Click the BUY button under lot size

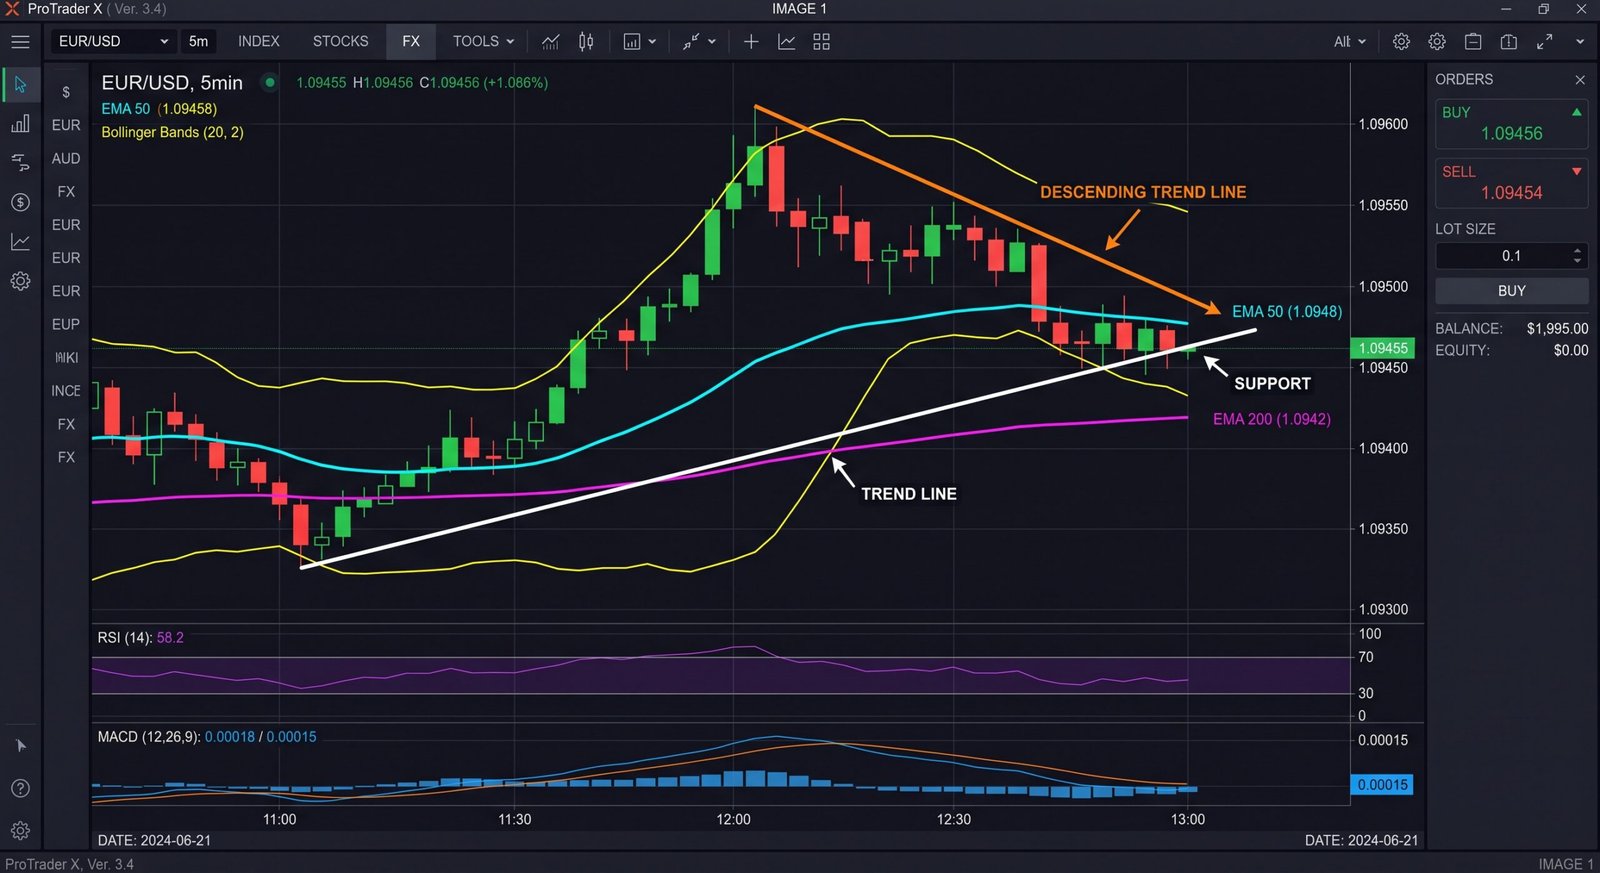coord(1512,291)
